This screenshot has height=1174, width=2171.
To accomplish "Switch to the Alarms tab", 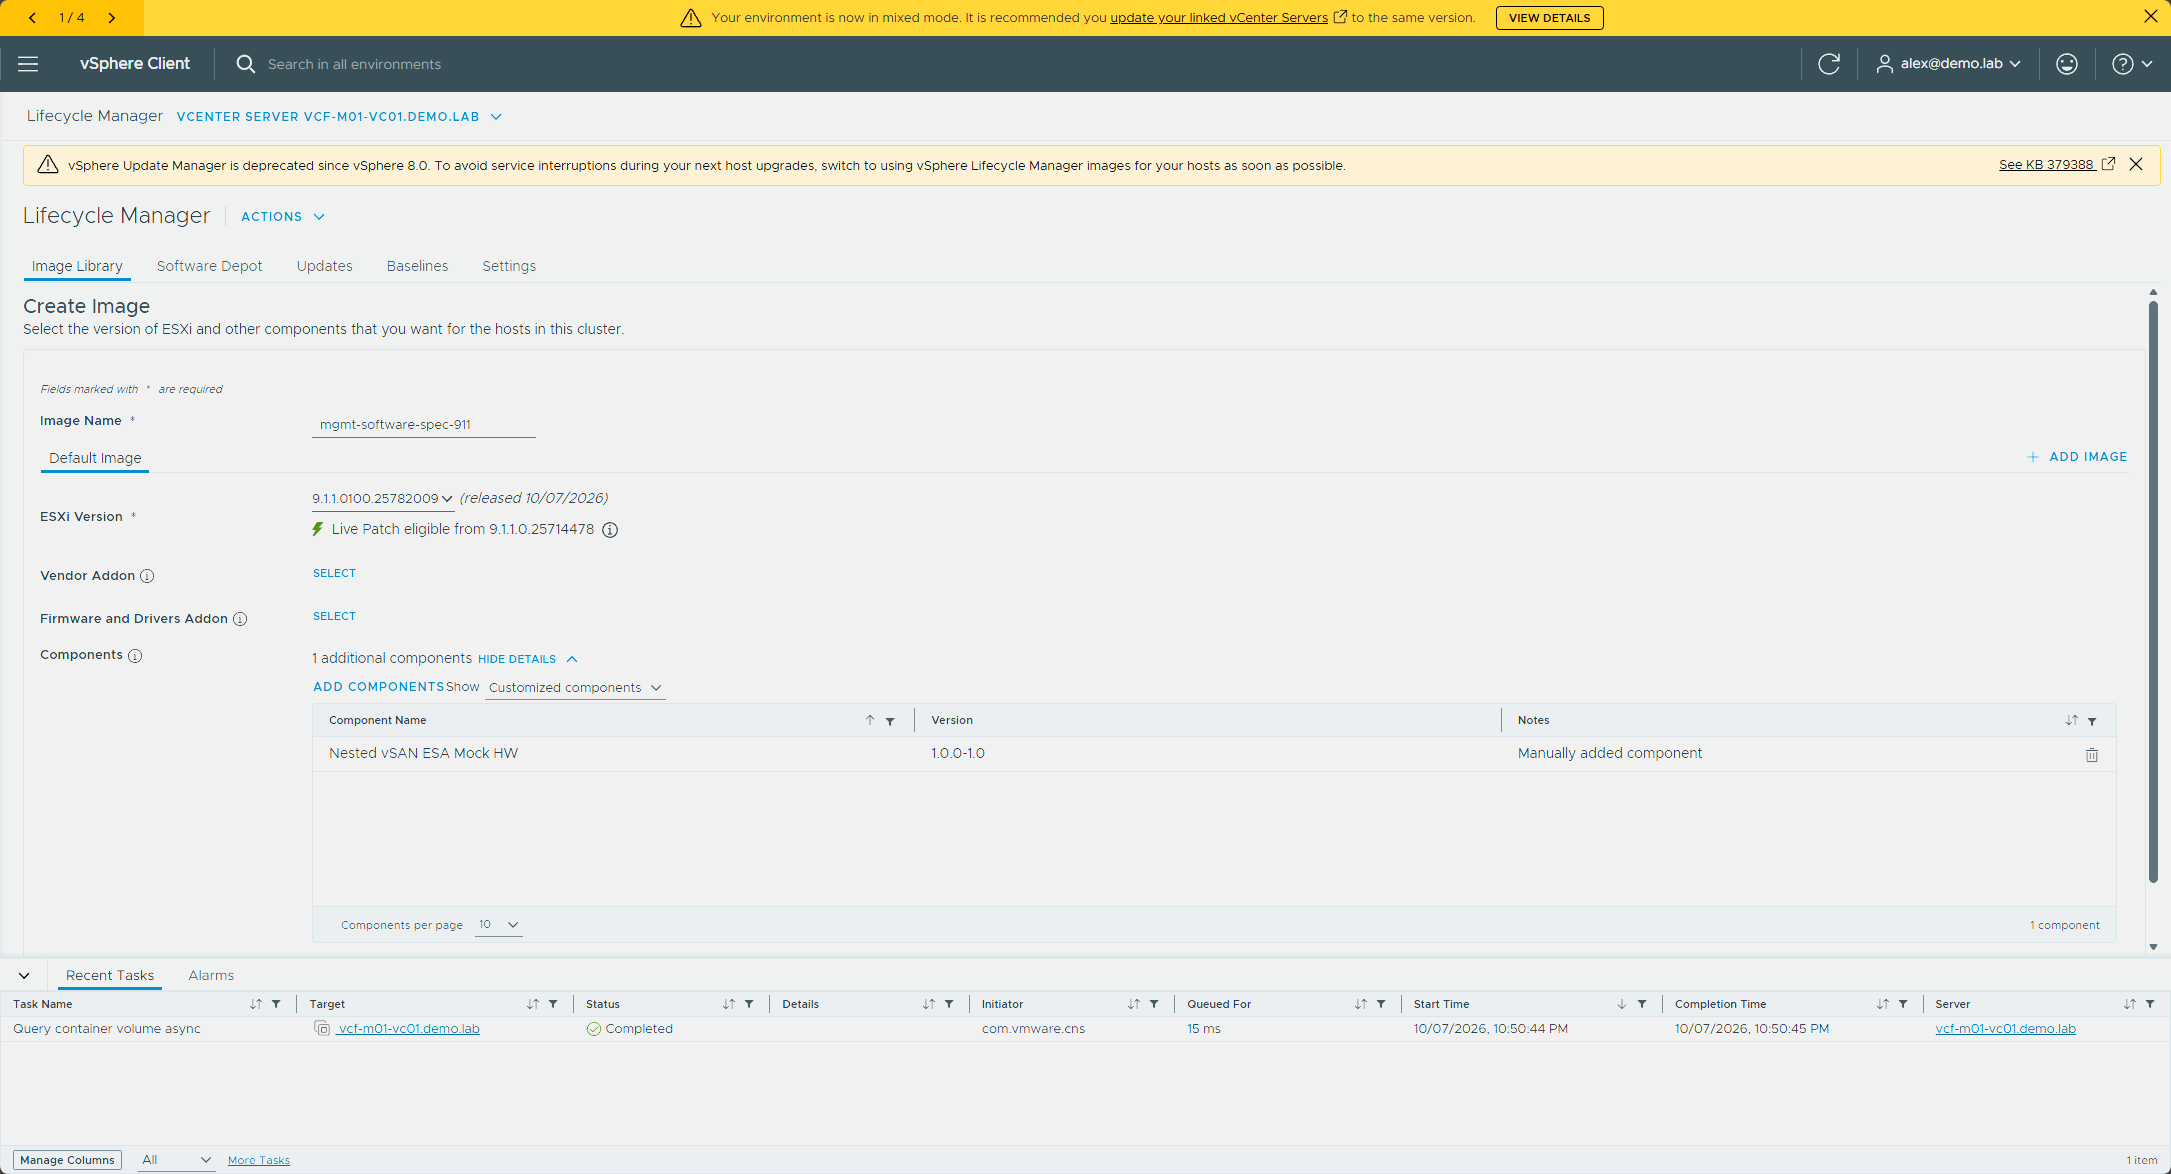I will click(x=211, y=976).
